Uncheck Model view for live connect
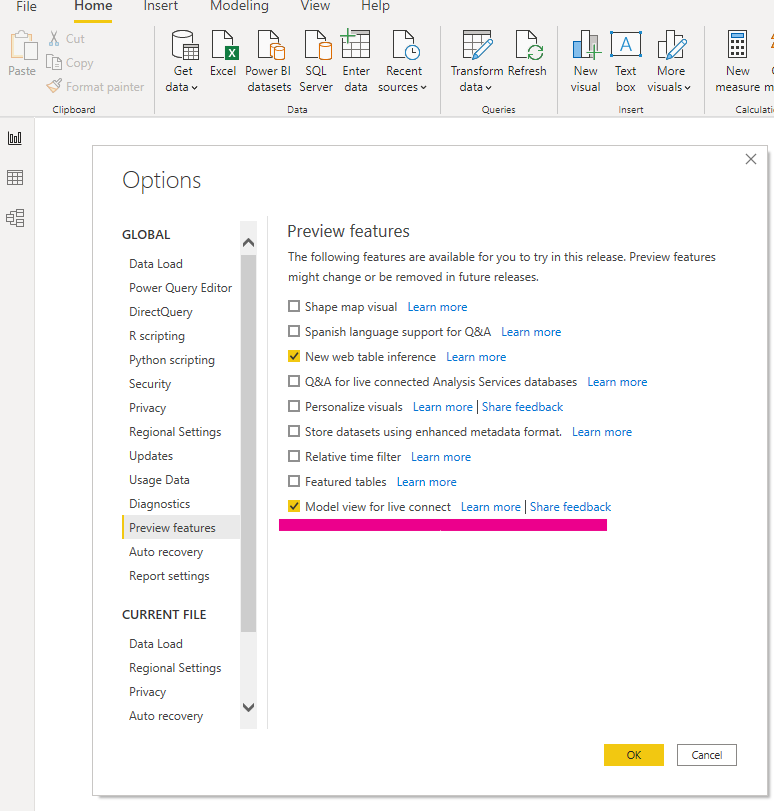Image resolution: width=774 pixels, height=811 pixels. 294,506
